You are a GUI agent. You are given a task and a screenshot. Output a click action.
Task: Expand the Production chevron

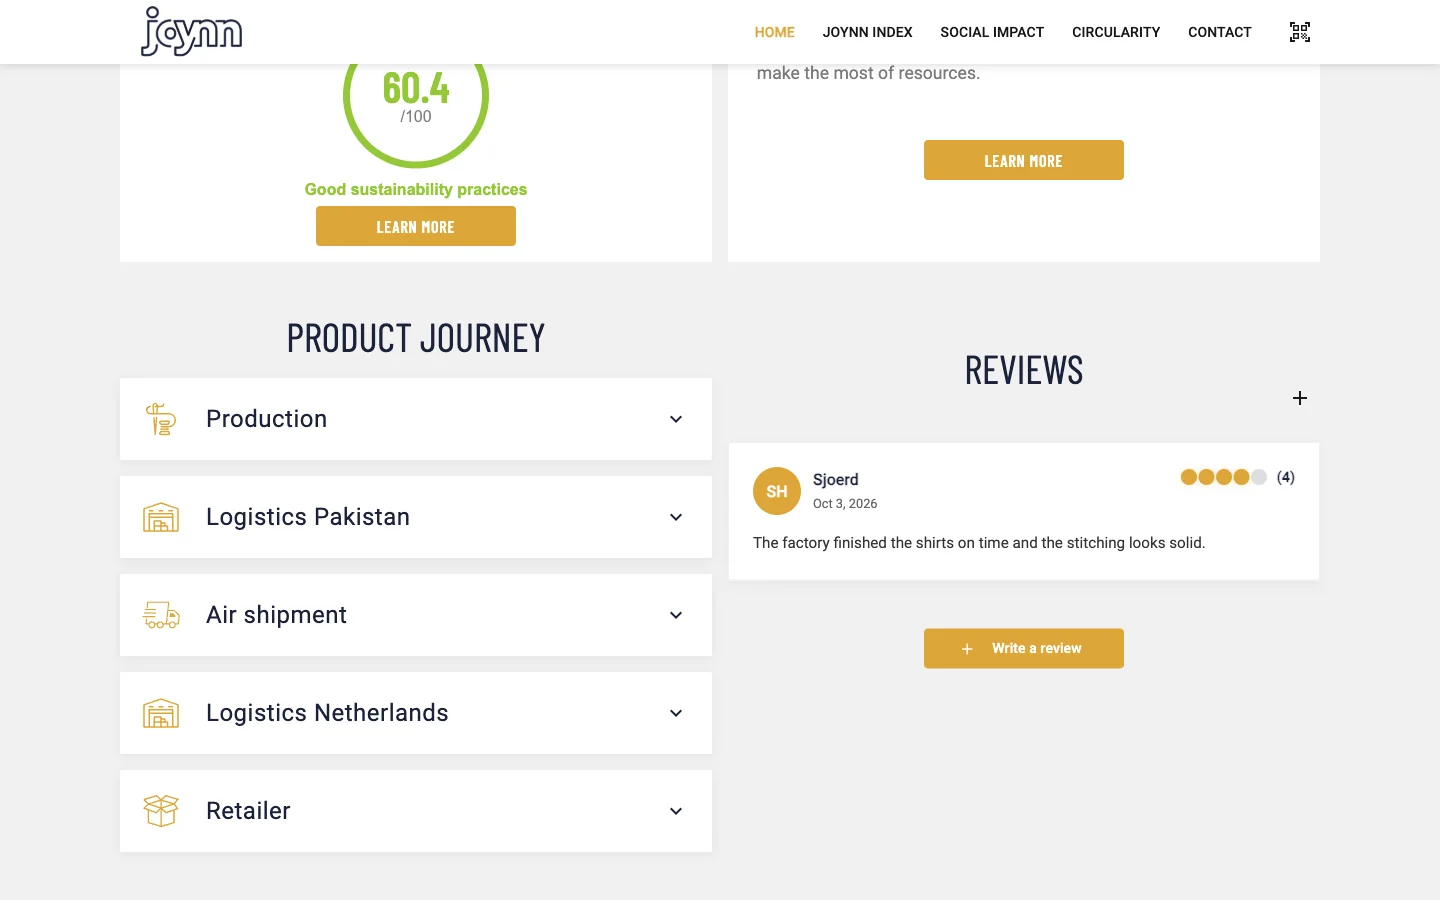click(676, 419)
